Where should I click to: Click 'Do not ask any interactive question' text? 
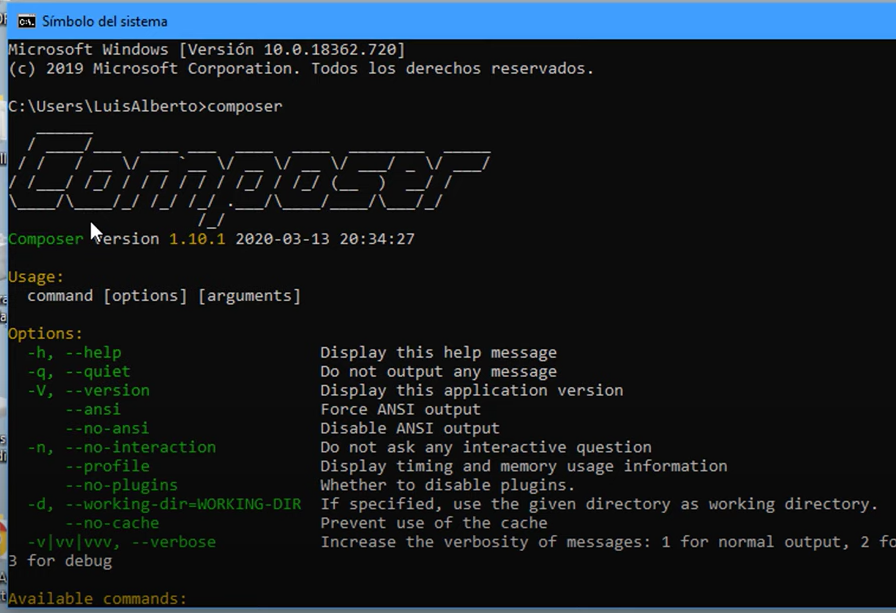pos(486,447)
